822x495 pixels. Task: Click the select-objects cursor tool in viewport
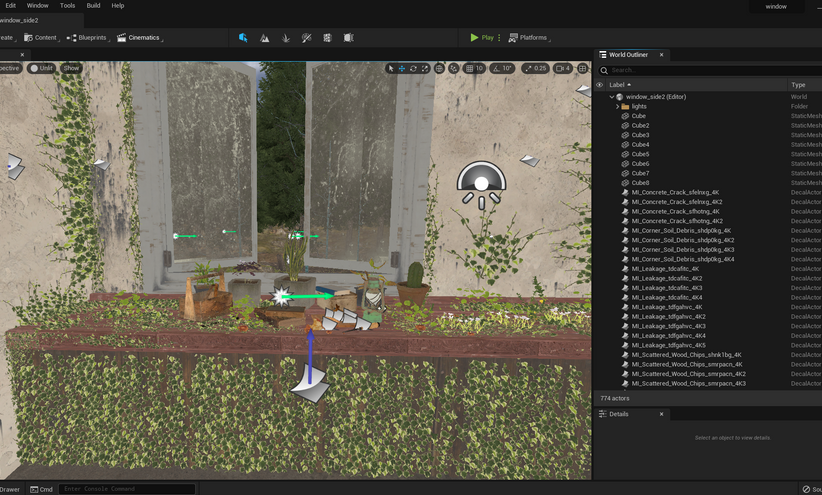tap(391, 68)
